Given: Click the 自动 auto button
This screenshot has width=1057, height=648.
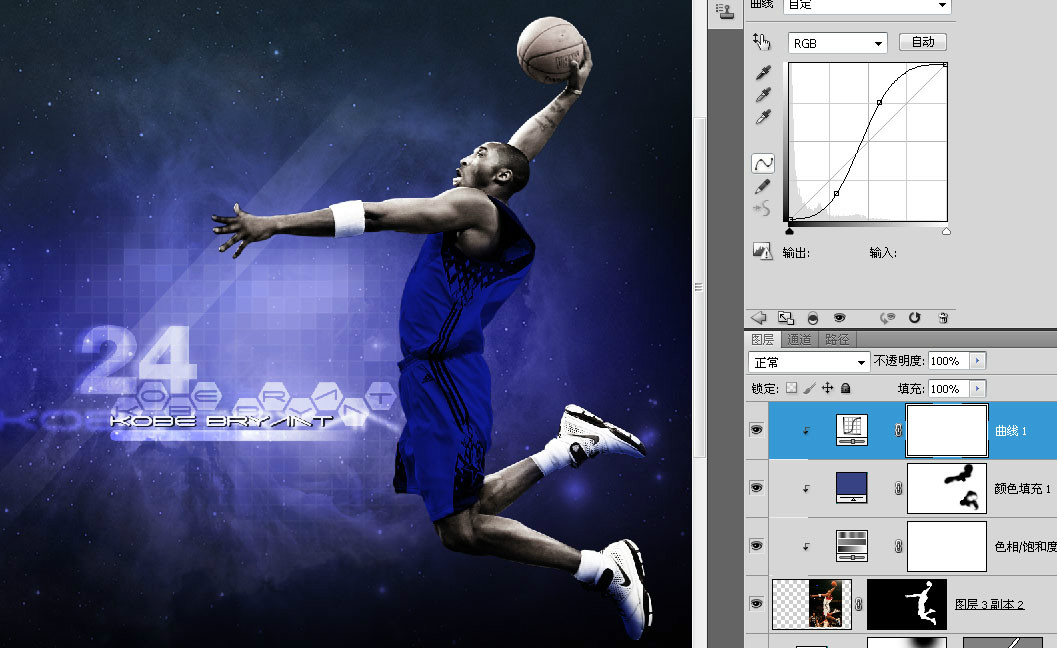Looking at the screenshot, I should (x=923, y=42).
